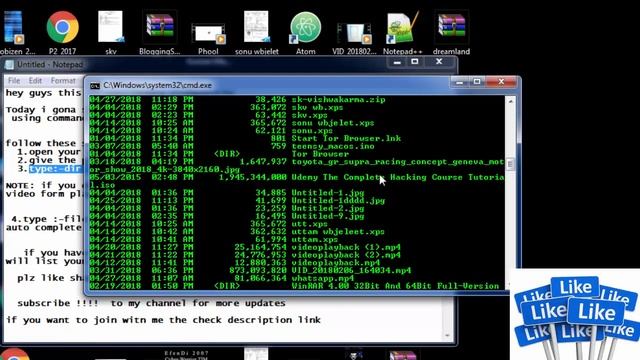Screen dimensions: 640x360
Task: Click the 'check description link' line in Notepad
Action: 163,320
